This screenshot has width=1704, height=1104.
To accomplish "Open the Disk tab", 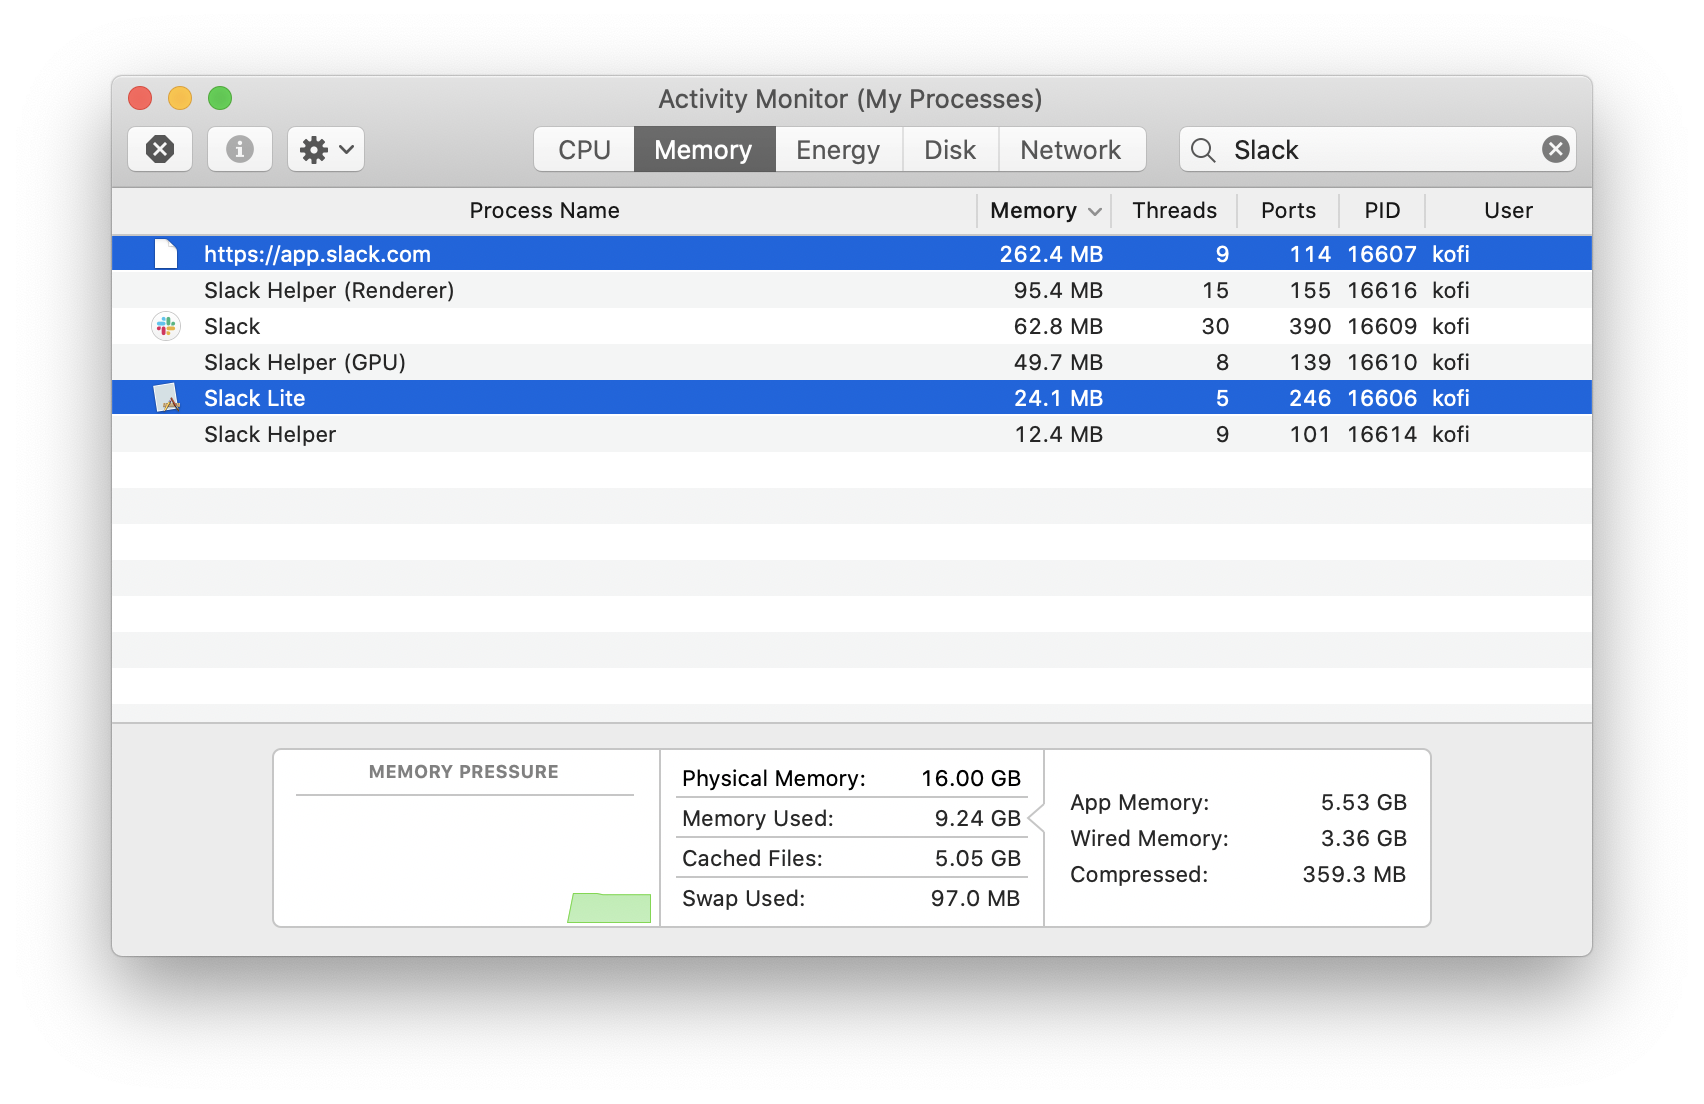I will pos(950,150).
